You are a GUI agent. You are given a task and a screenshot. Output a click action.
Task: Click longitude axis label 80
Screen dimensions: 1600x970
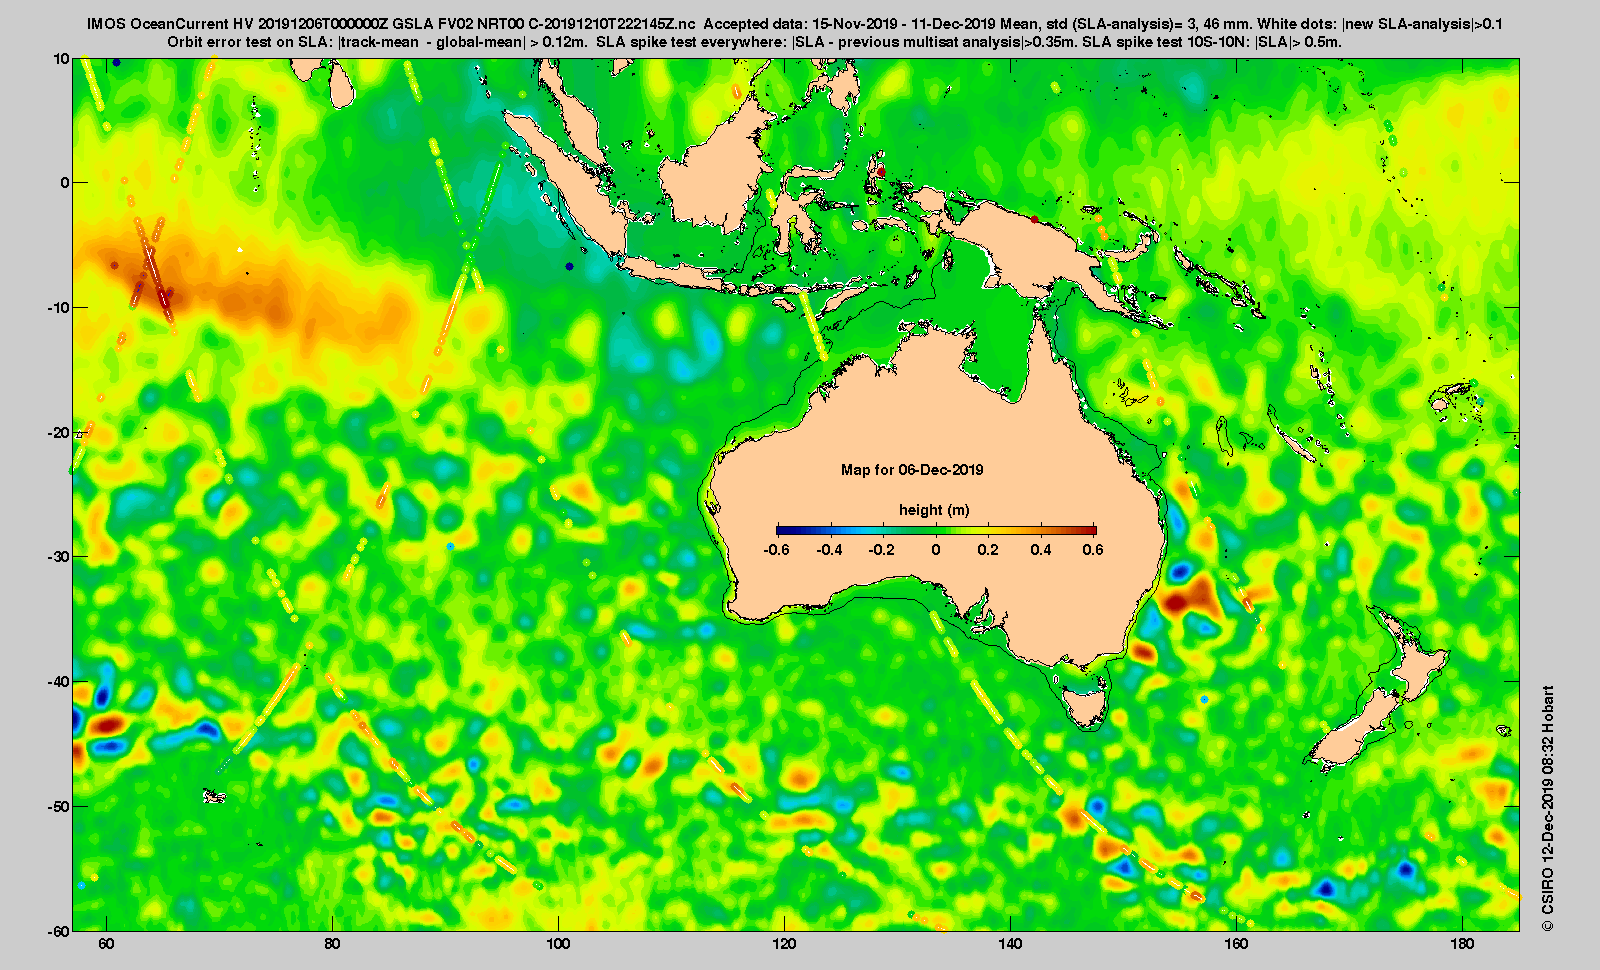pyautogui.click(x=333, y=944)
